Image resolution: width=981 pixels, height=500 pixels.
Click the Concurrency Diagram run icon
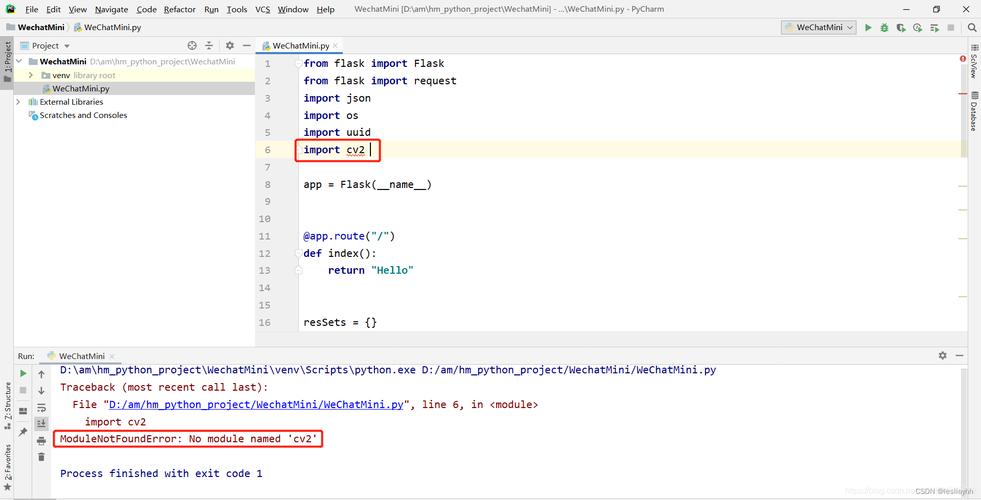pyautogui.click(x=934, y=28)
